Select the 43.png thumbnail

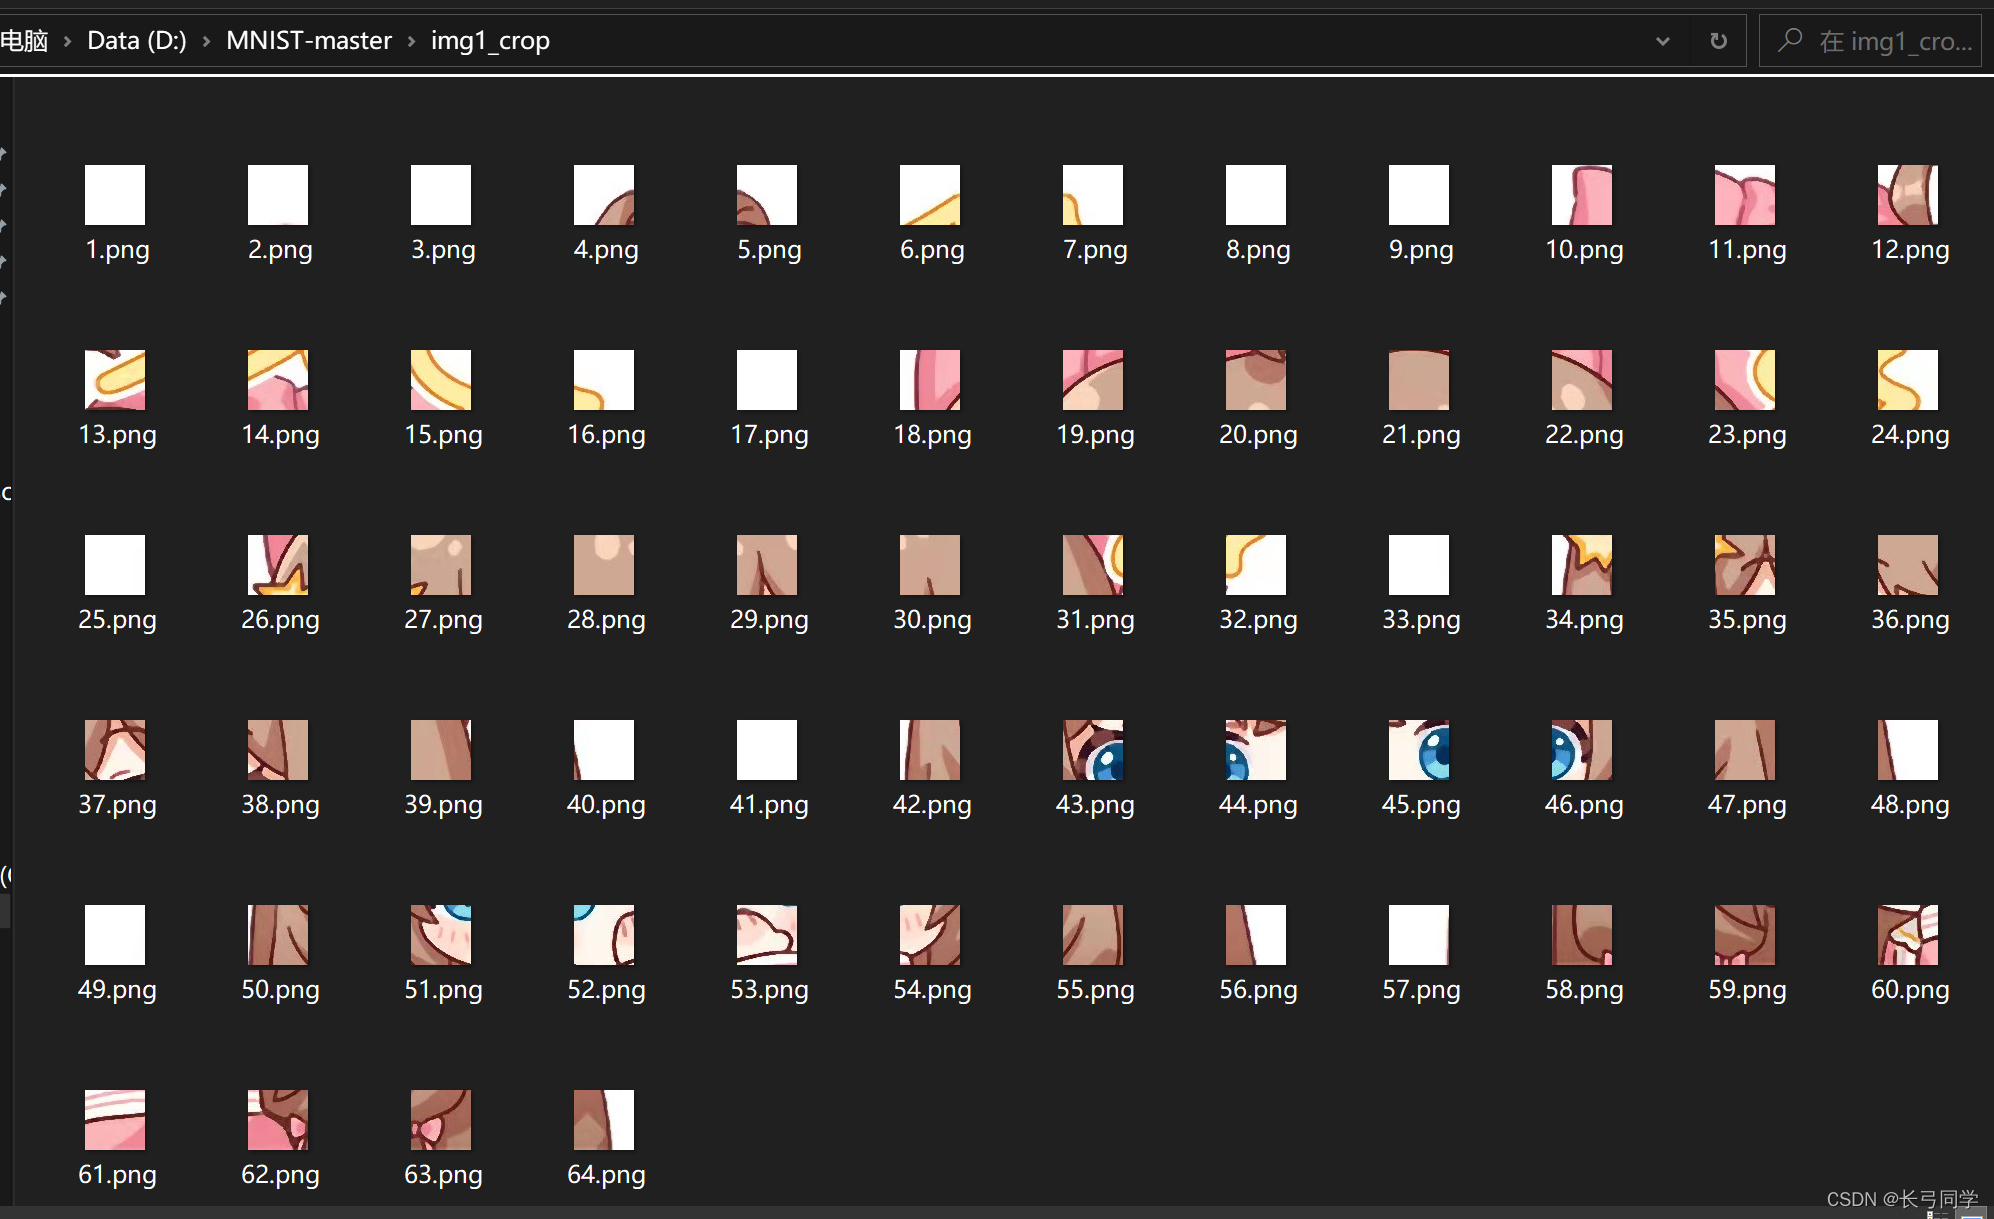click(1093, 750)
